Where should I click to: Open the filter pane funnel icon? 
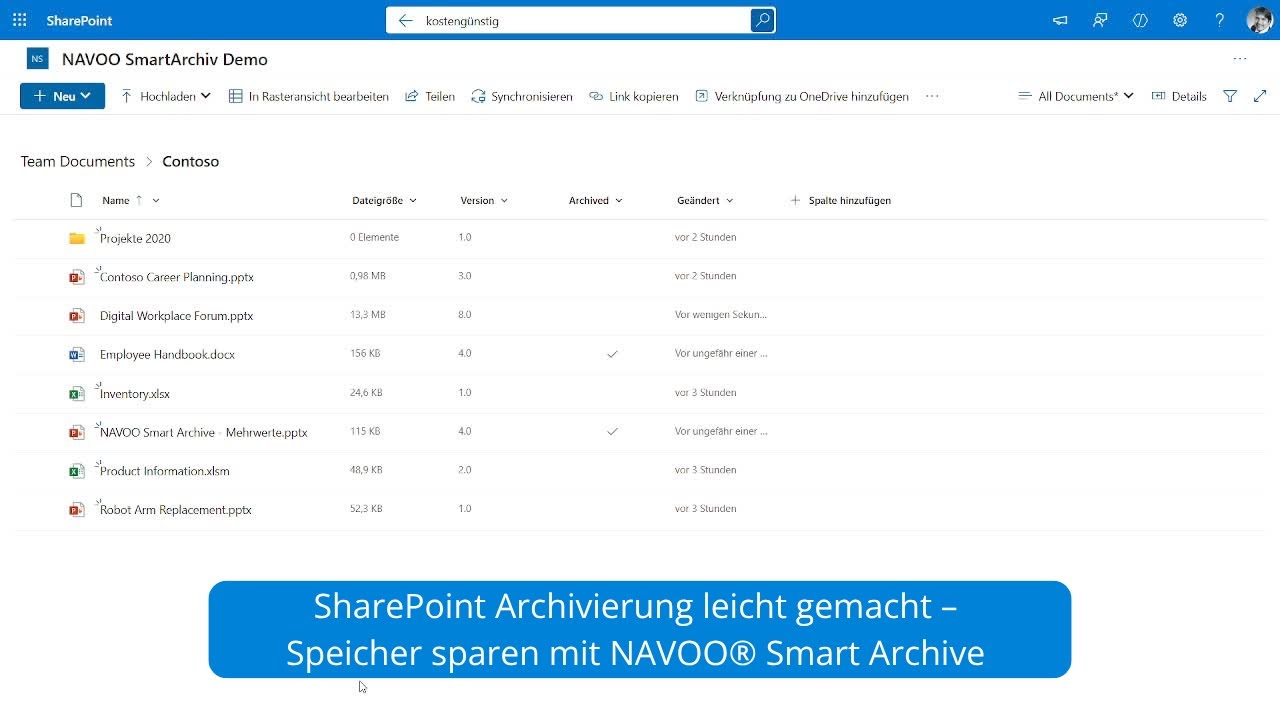(1230, 96)
